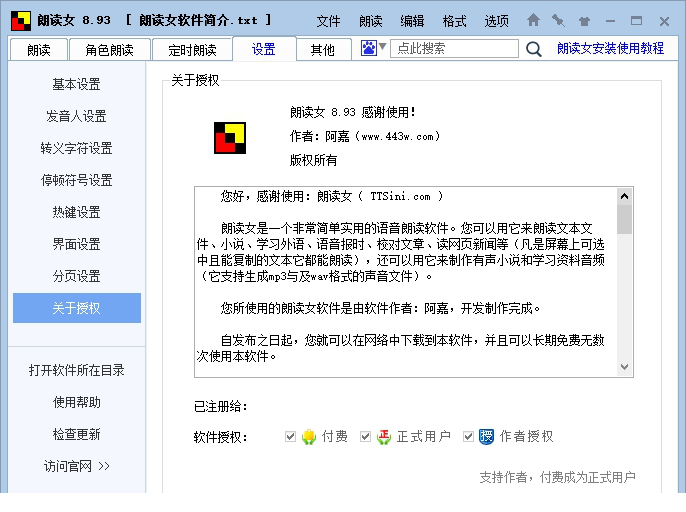Open 发音人设置 in the sidebar
The image size is (686, 512).
click(x=77, y=116)
